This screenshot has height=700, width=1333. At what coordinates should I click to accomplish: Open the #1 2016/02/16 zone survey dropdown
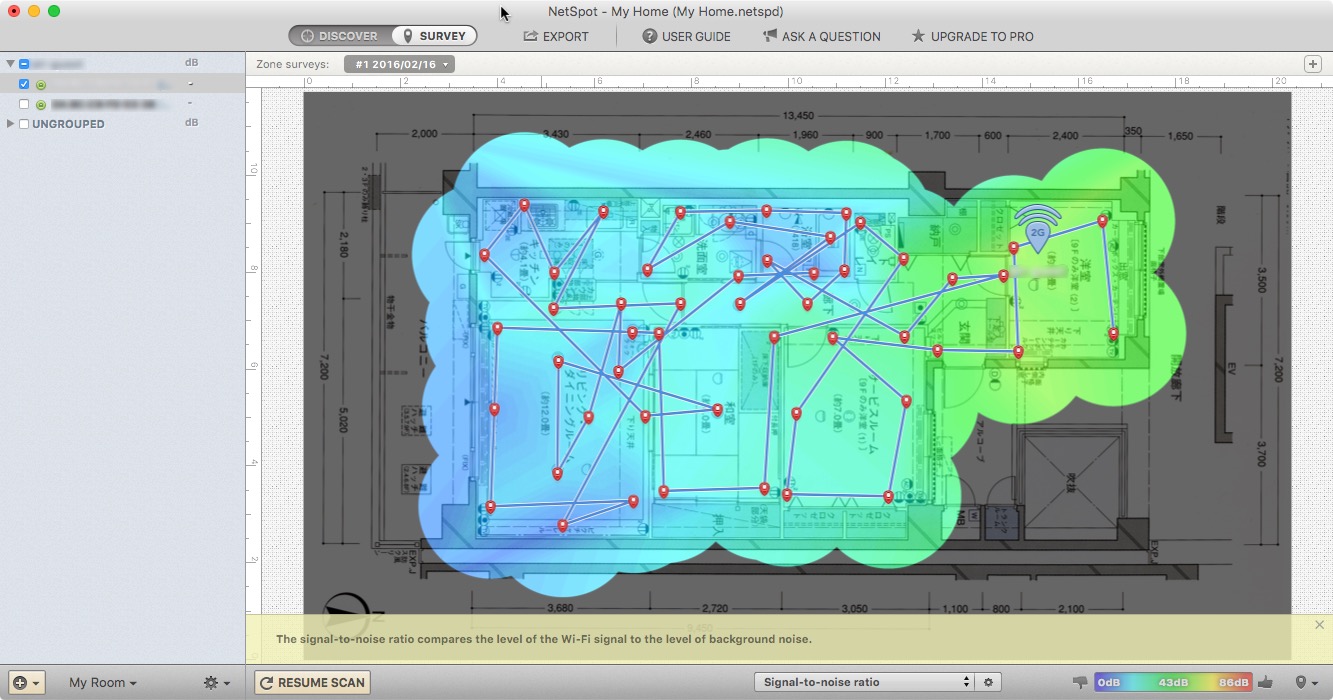(399, 64)
